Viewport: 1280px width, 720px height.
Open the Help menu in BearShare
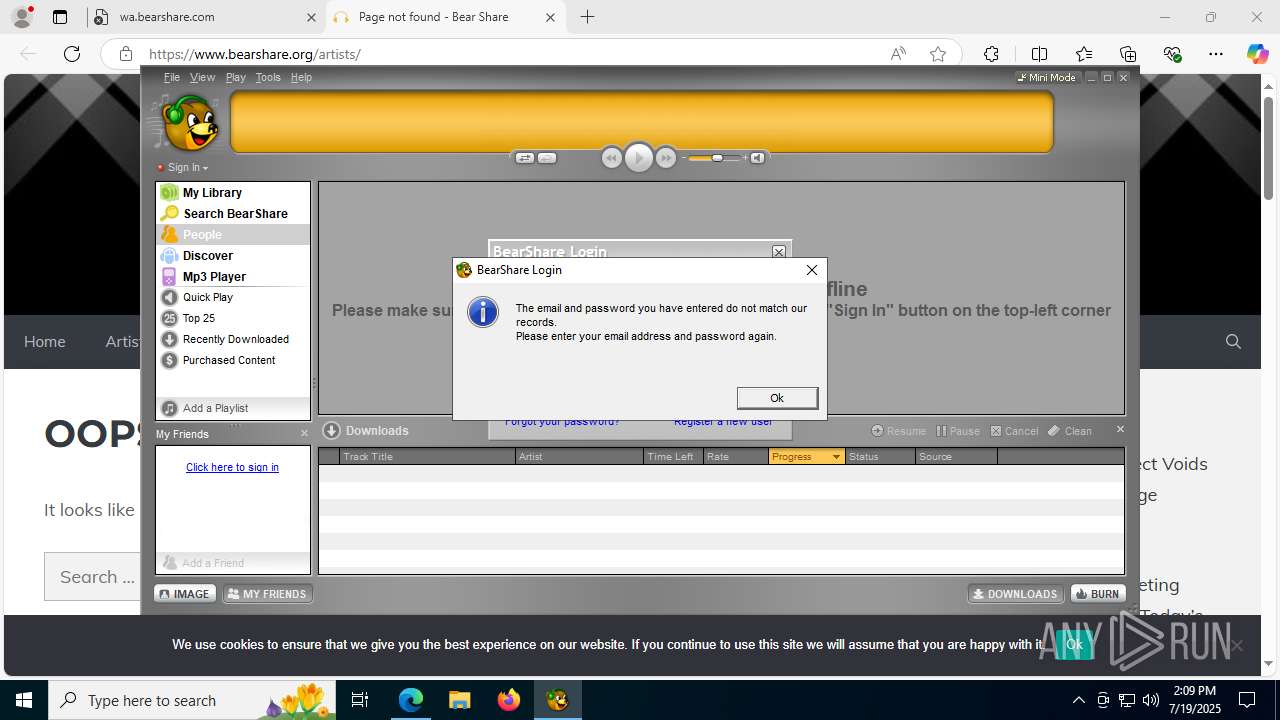(301, 77)
